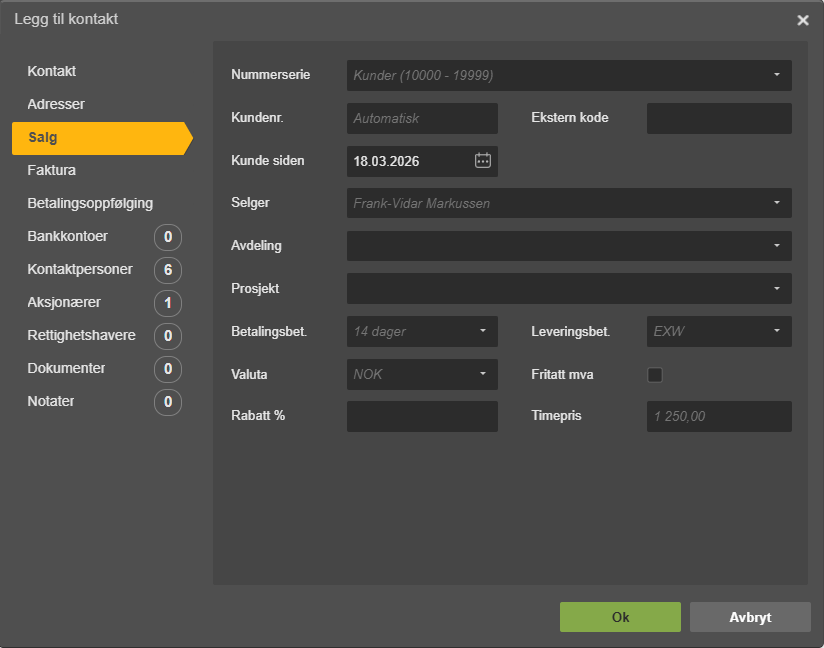
Task: Open the Selger dropdown list
Action: coord(569,203)
